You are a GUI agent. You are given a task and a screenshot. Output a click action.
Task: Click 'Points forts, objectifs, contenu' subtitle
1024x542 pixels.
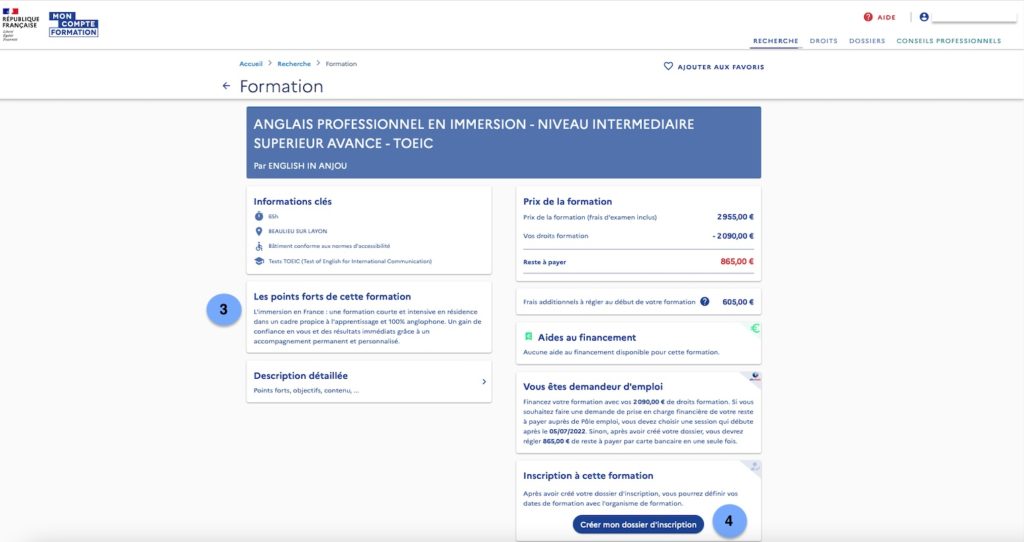coord(306,391)
